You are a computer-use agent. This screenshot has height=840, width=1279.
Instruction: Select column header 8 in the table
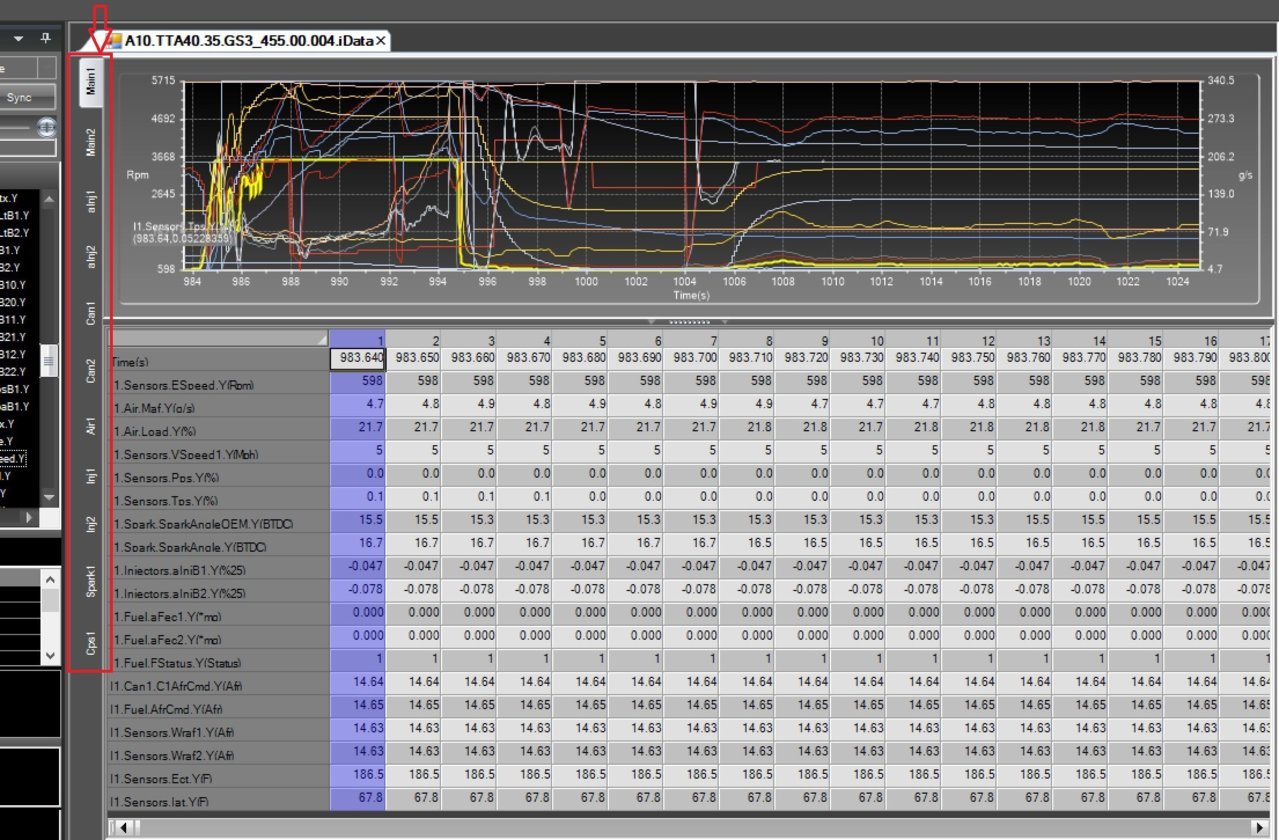749,340
